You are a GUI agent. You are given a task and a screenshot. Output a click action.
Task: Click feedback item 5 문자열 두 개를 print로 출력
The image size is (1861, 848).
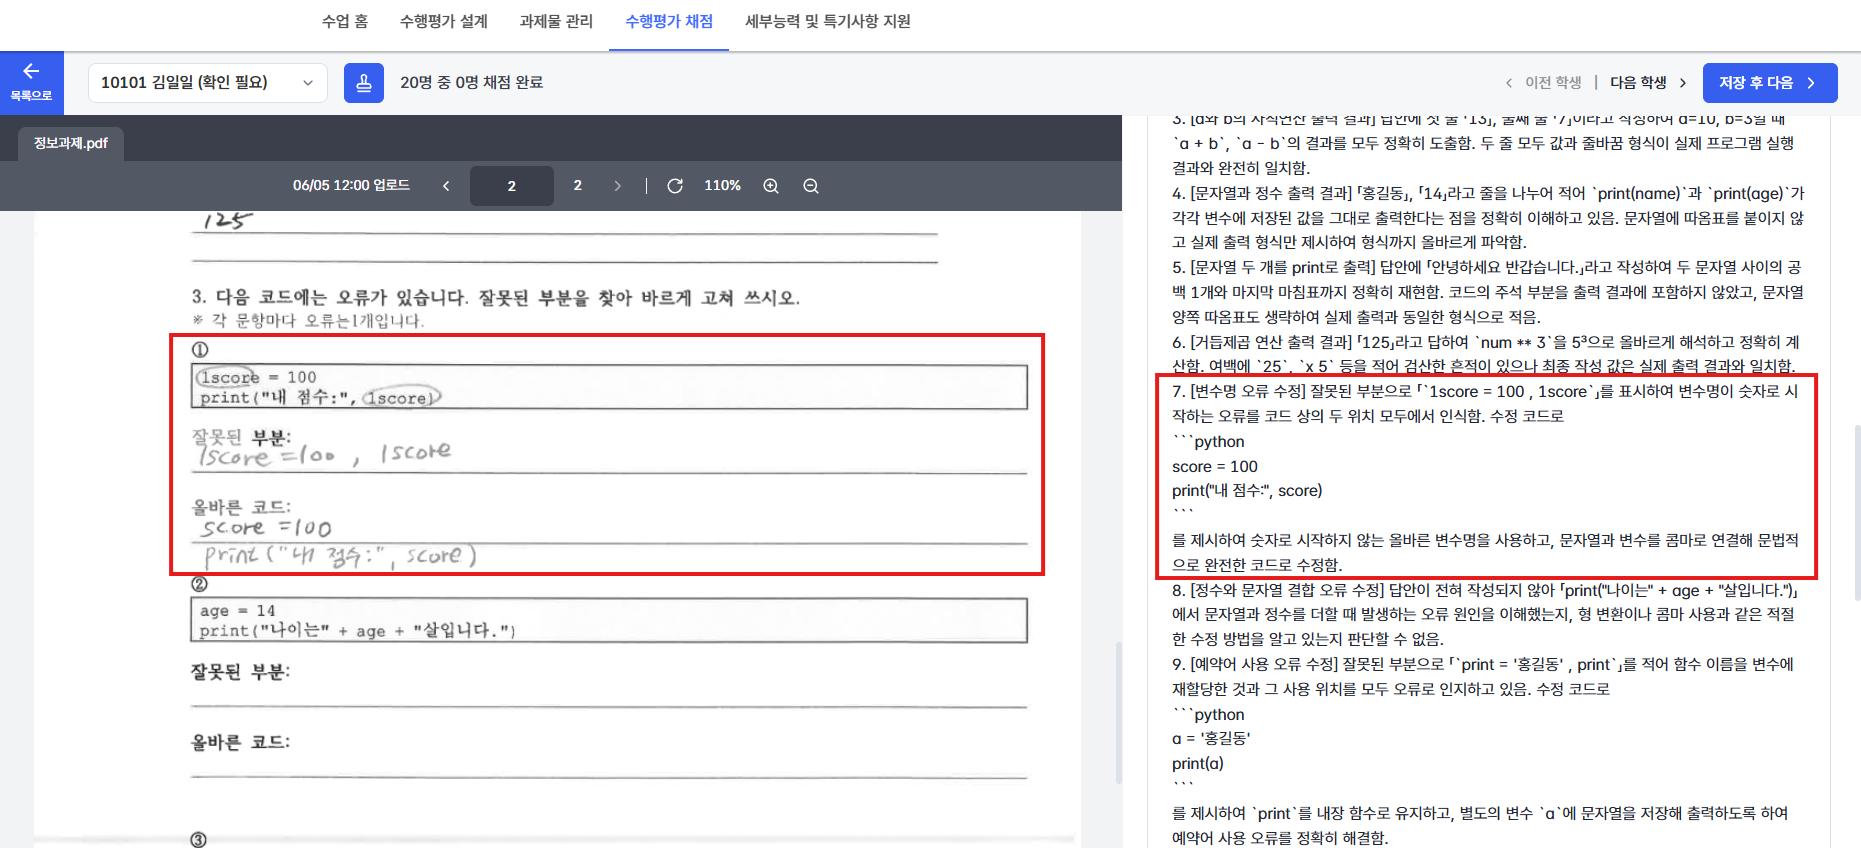(1488, 292)
